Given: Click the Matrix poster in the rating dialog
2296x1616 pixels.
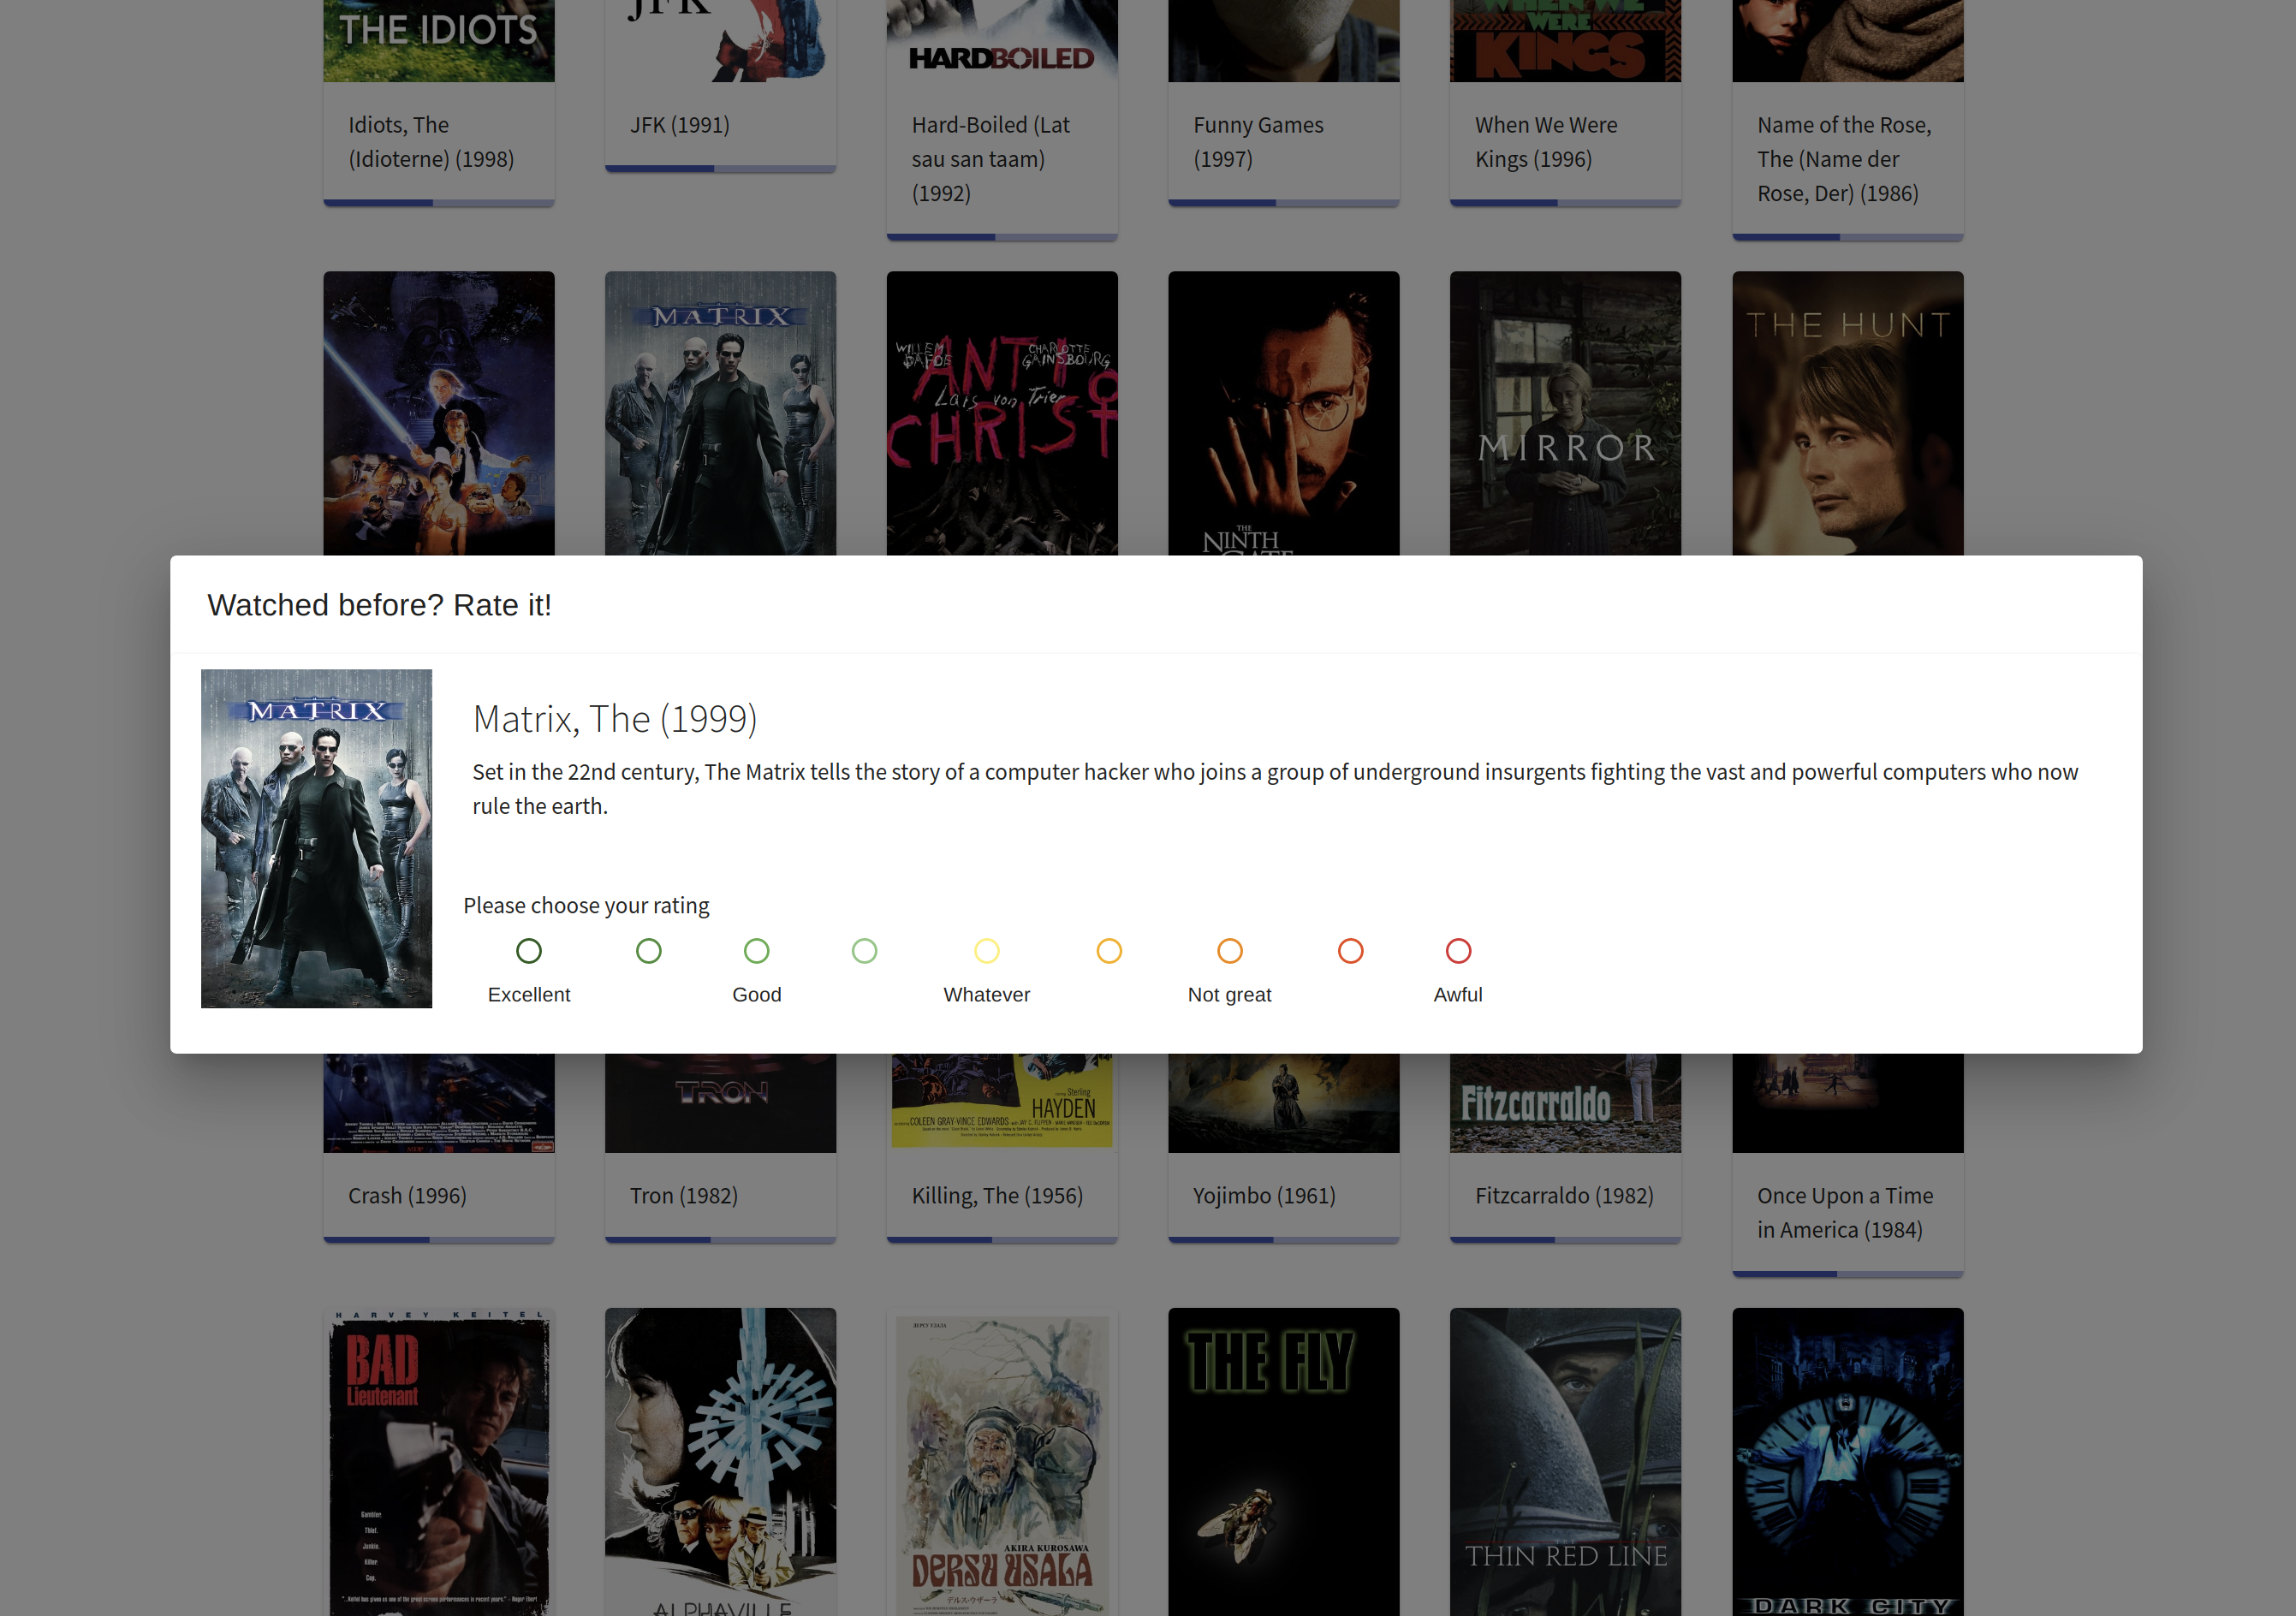Looking at the screenshot, I should 316,838.
